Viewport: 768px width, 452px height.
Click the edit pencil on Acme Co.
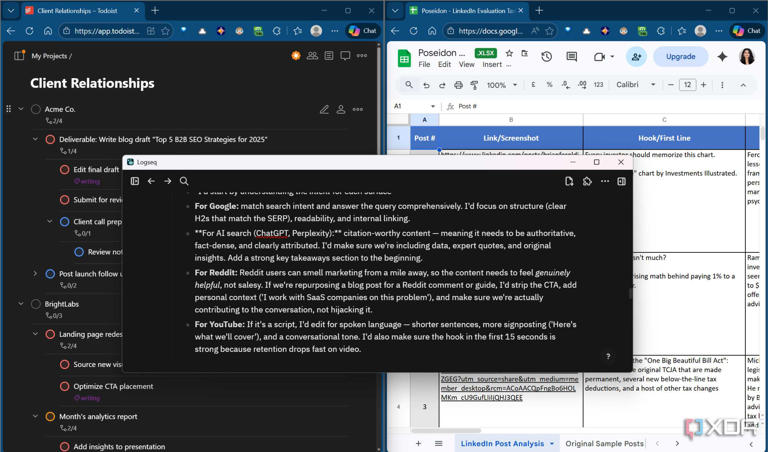coord(324,109)
